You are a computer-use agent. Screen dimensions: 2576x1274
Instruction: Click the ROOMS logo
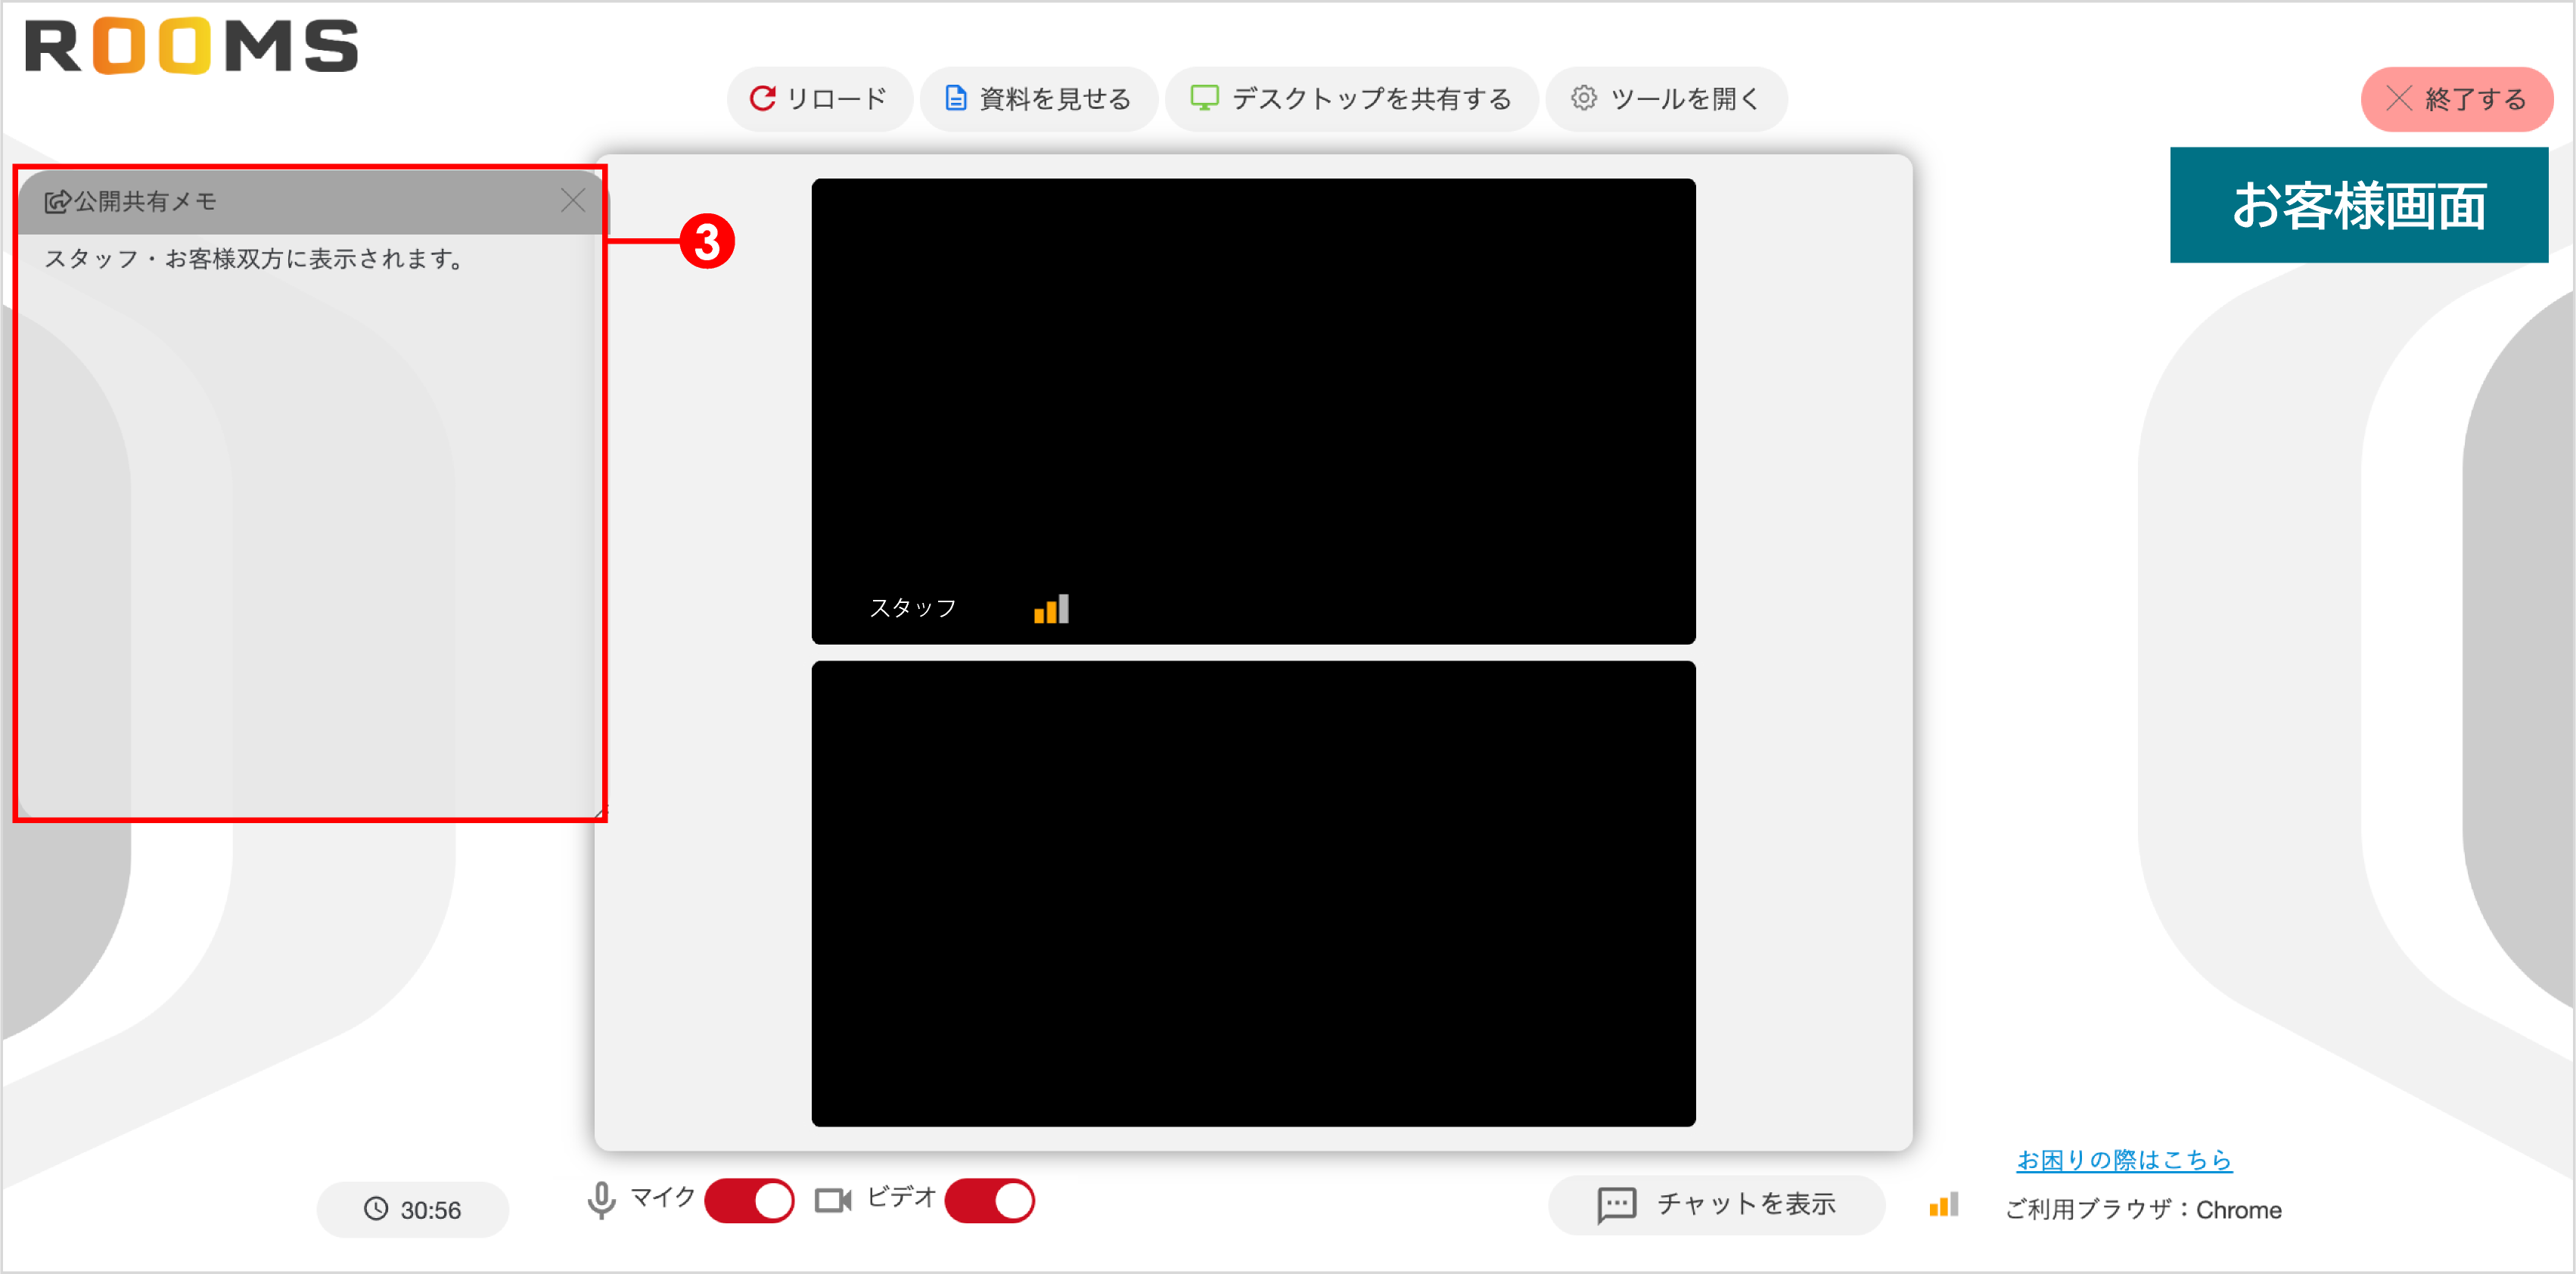pos(190,45)
